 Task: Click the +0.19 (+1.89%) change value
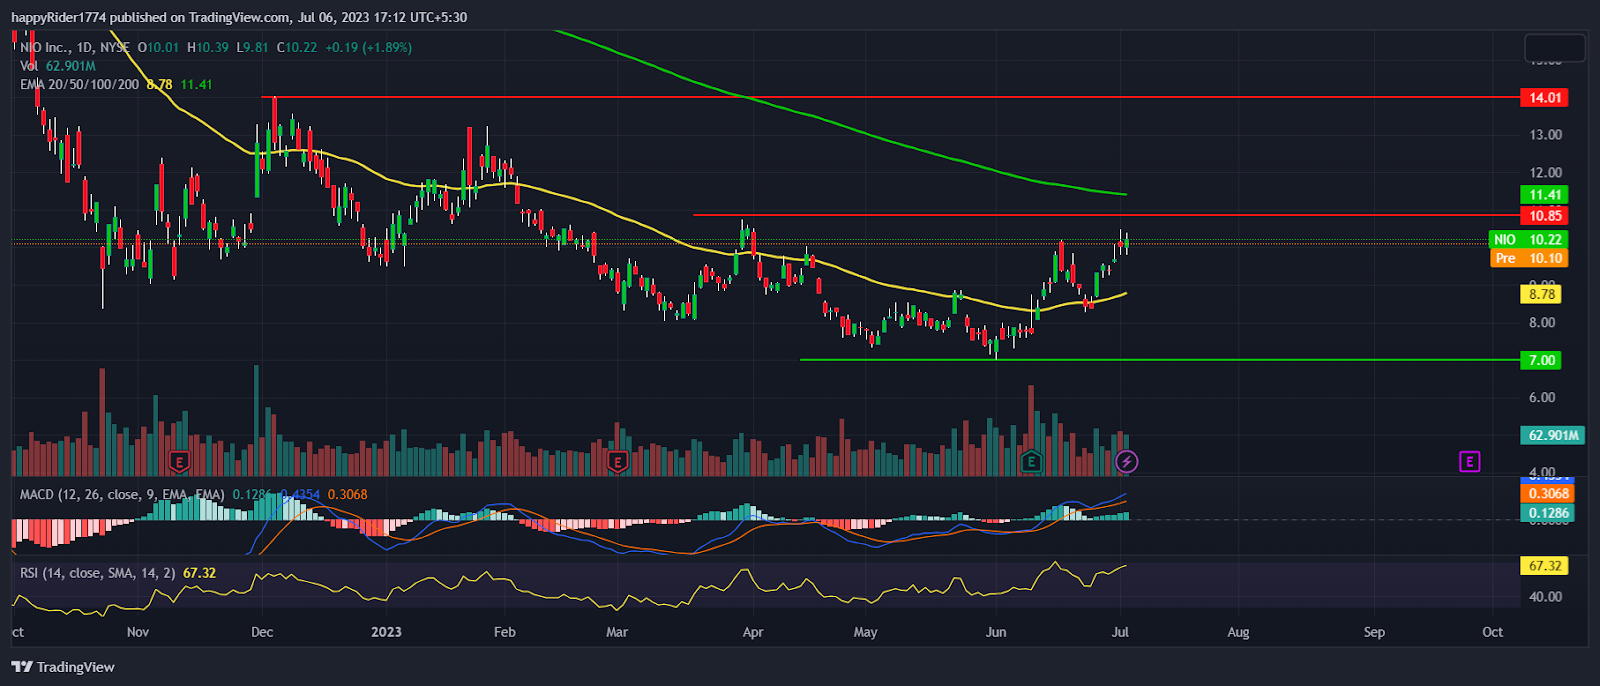pos(368,47)
